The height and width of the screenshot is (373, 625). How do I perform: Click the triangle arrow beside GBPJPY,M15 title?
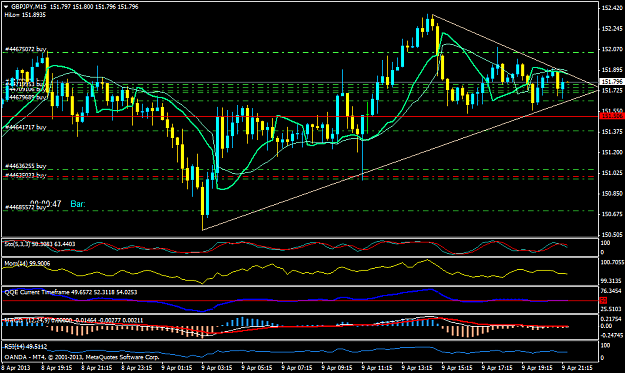pyautogui.click(x=6, y=7)
